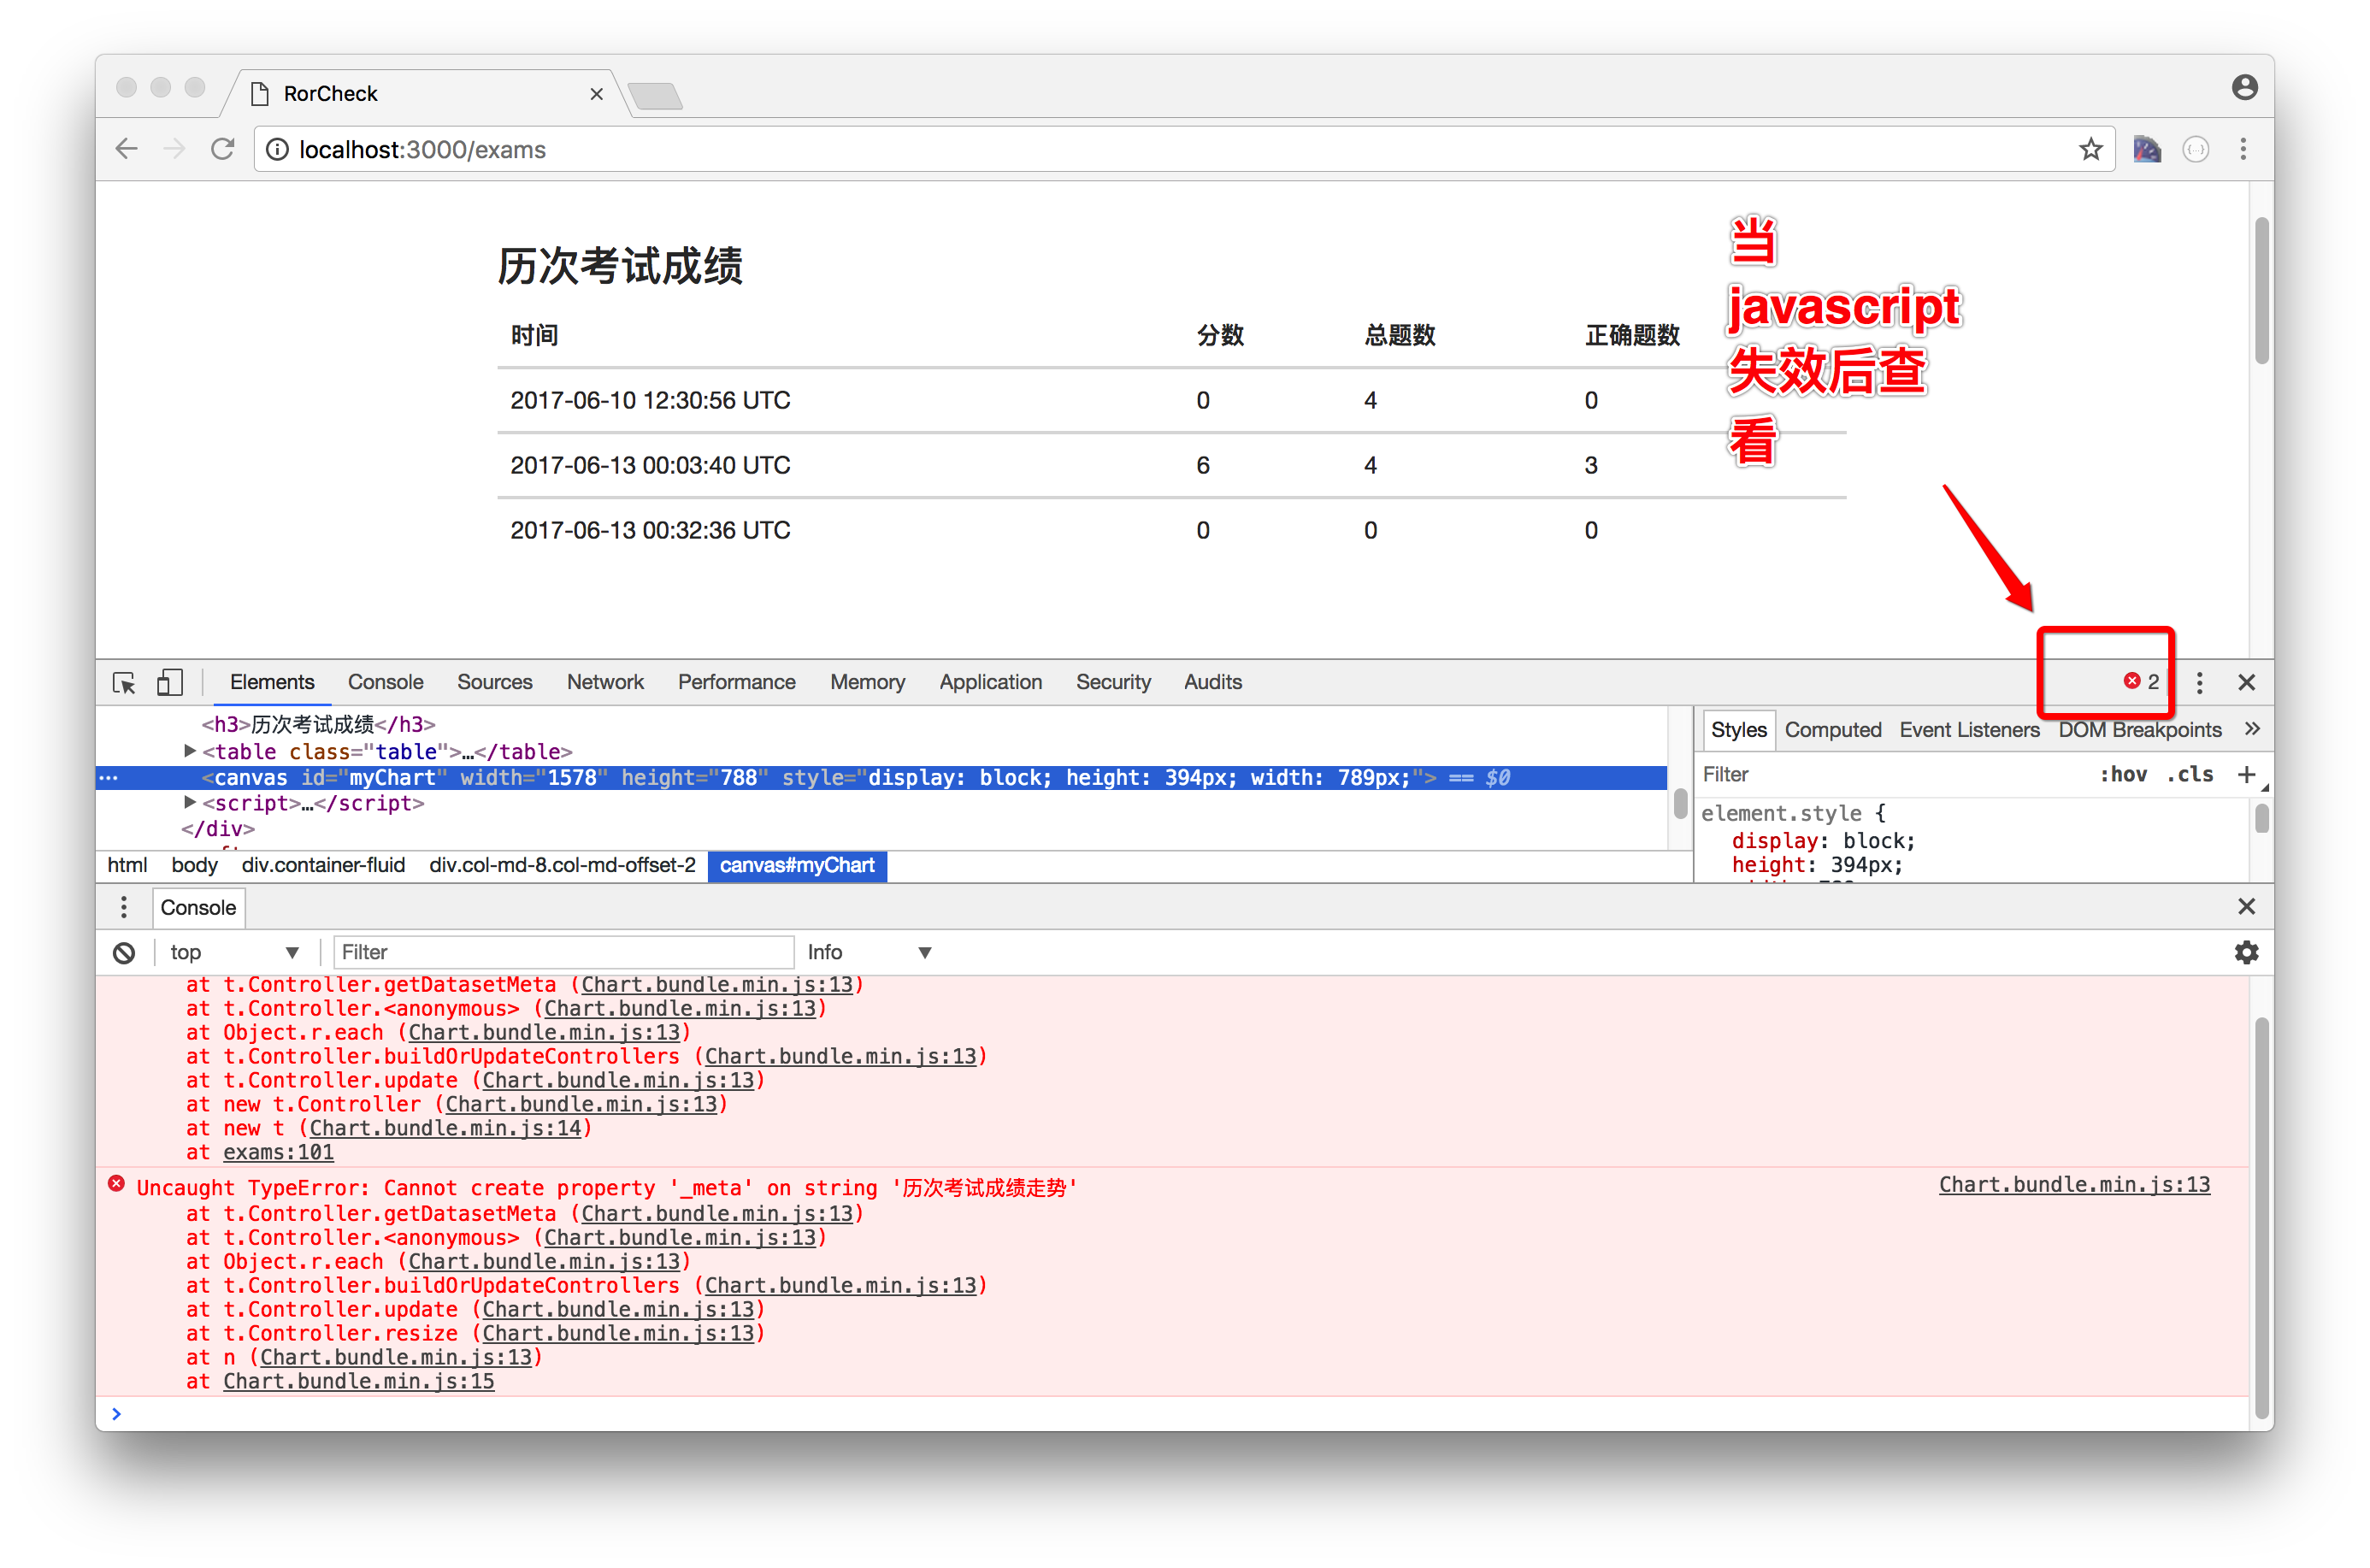Open the DOM Breakpoints sidebar tab

[x=2139, y=730]
